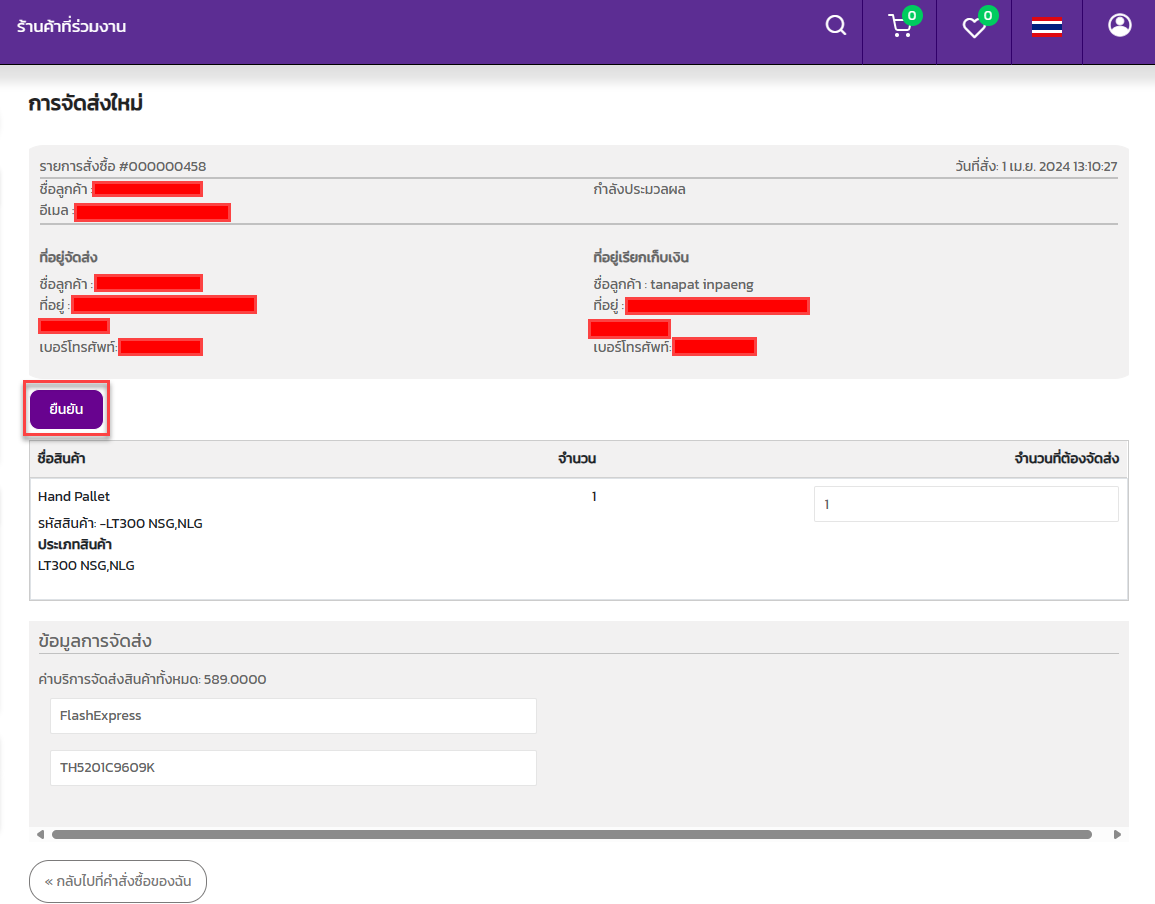Open the user account profile icon
1155x904 pixels.
(x=1119, y=25)
